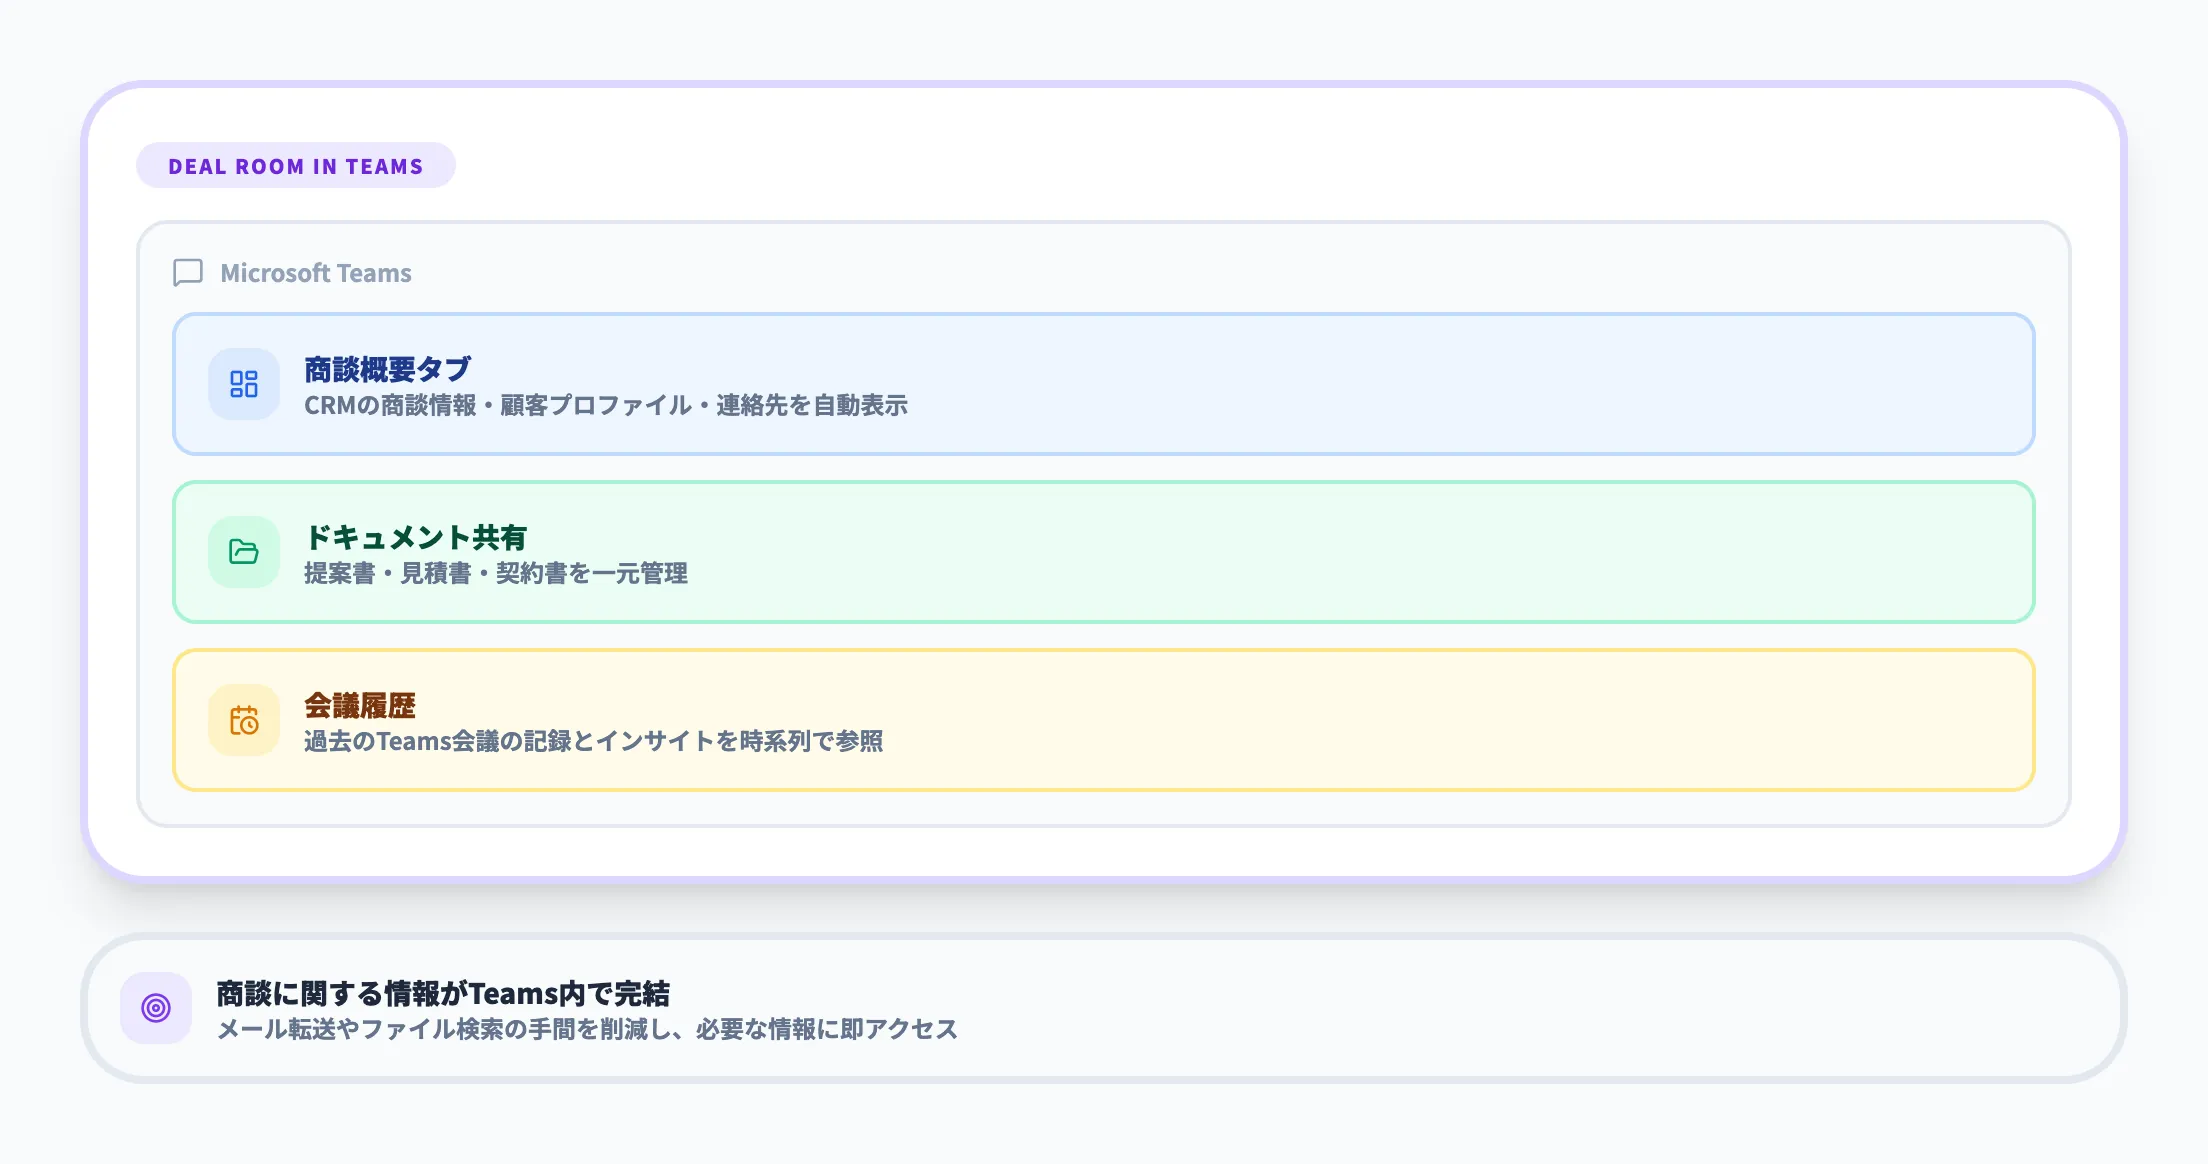This screenshot has height=1164, width=2208.
Task: Click the メール転送やファイル検索 summary text
Action: (588, 1029)
